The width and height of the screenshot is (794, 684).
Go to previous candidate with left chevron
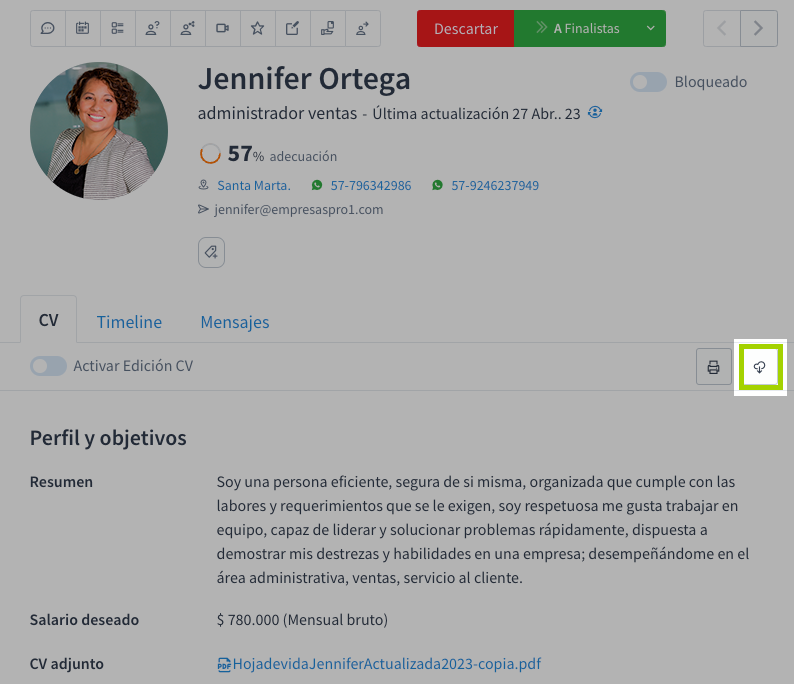[x=721, y=29]
